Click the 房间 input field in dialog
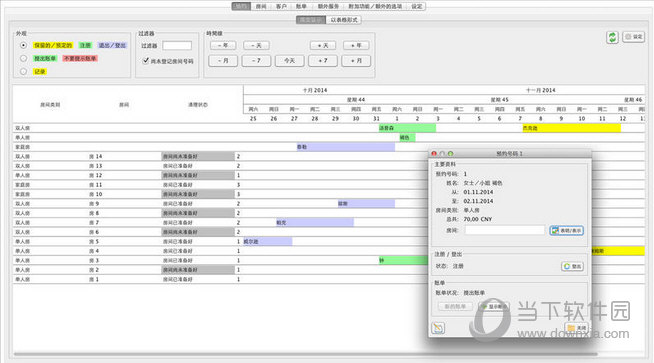 coord(505,230)
